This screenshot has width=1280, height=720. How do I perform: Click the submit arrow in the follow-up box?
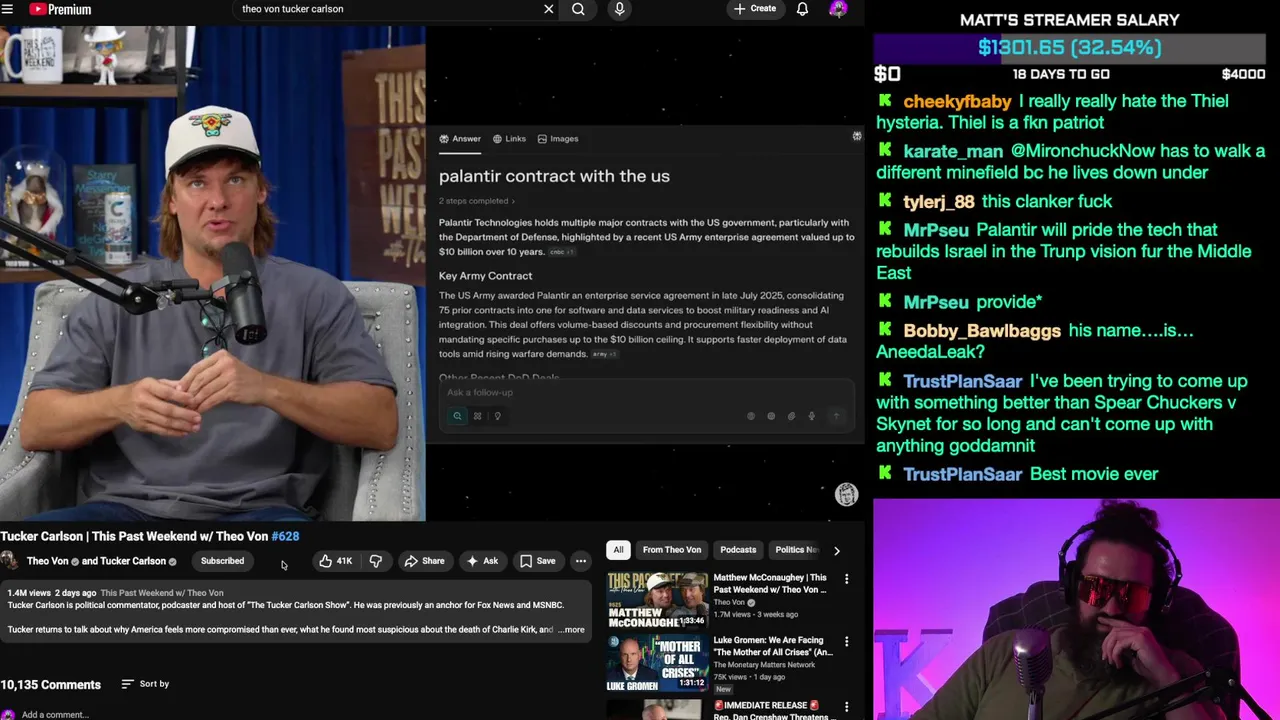pyautogui.click(x=837, y=416)
